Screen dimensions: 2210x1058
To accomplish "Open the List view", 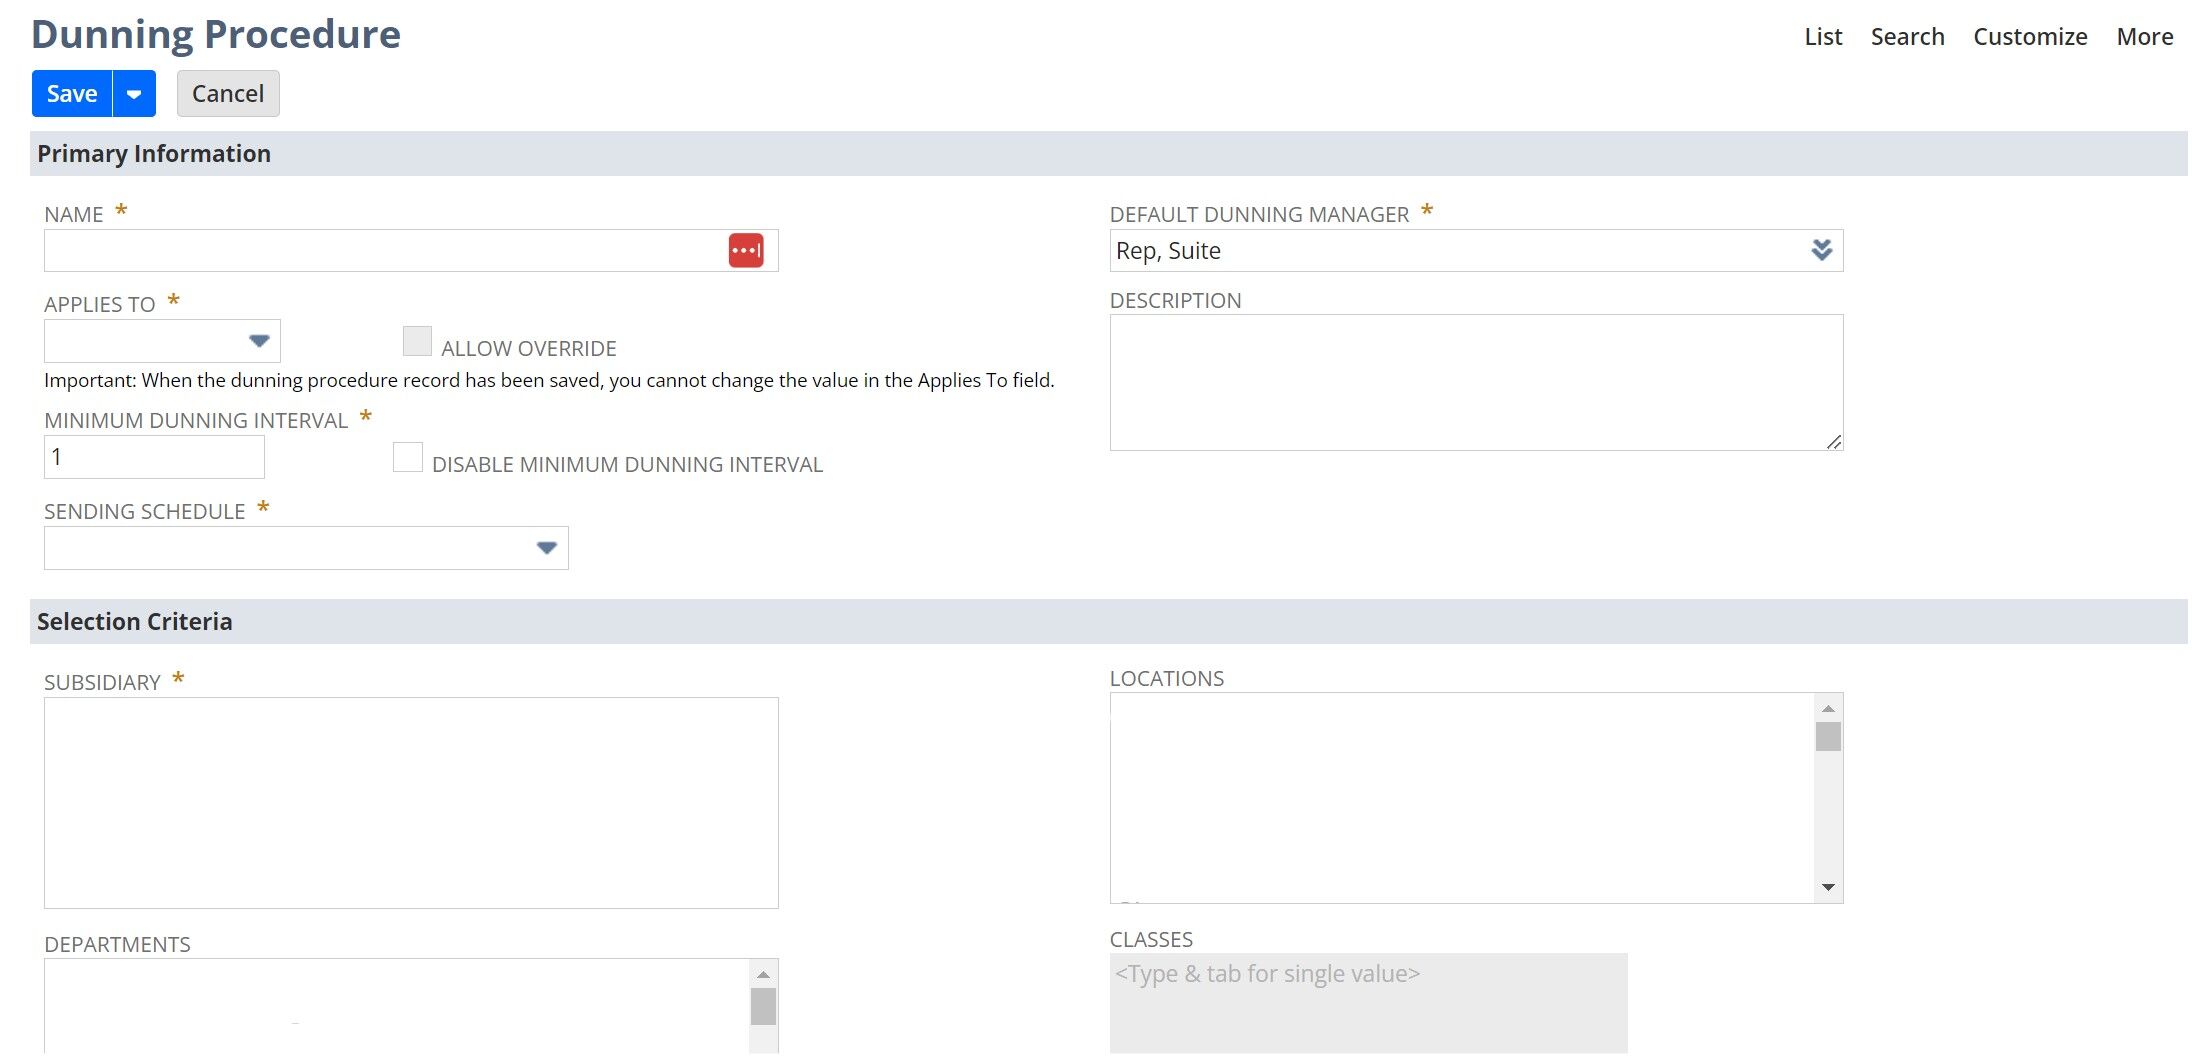I will [x=1822, y=36].
